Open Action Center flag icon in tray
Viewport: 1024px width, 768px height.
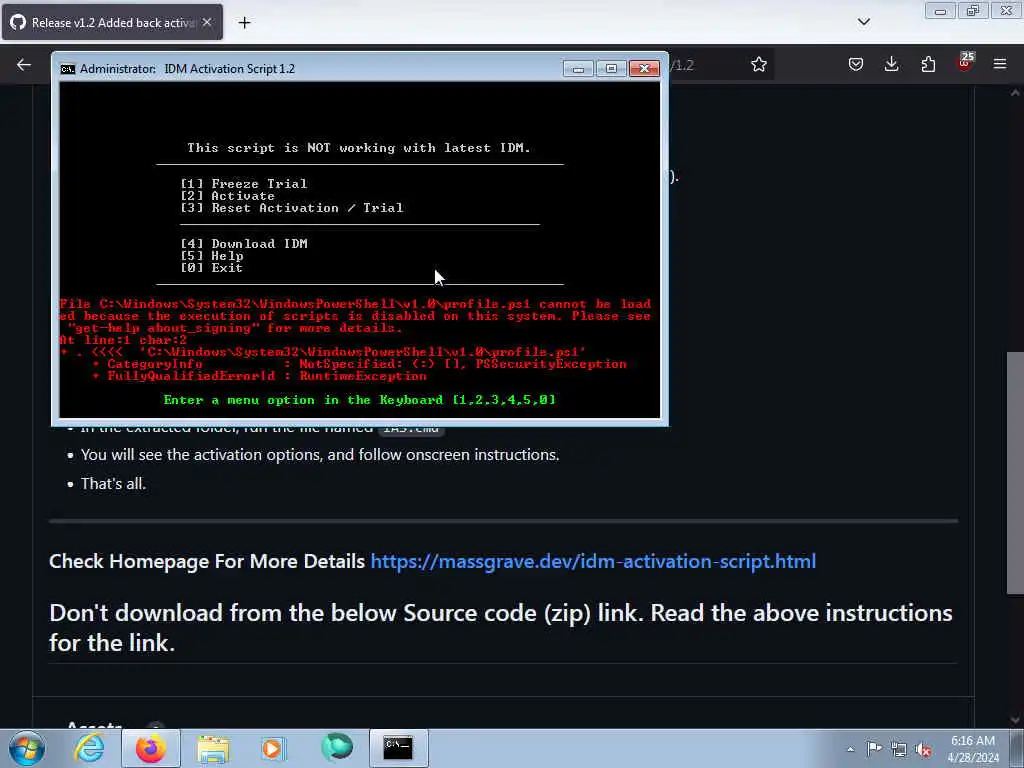pyautogui.click(x=874, y=748)
